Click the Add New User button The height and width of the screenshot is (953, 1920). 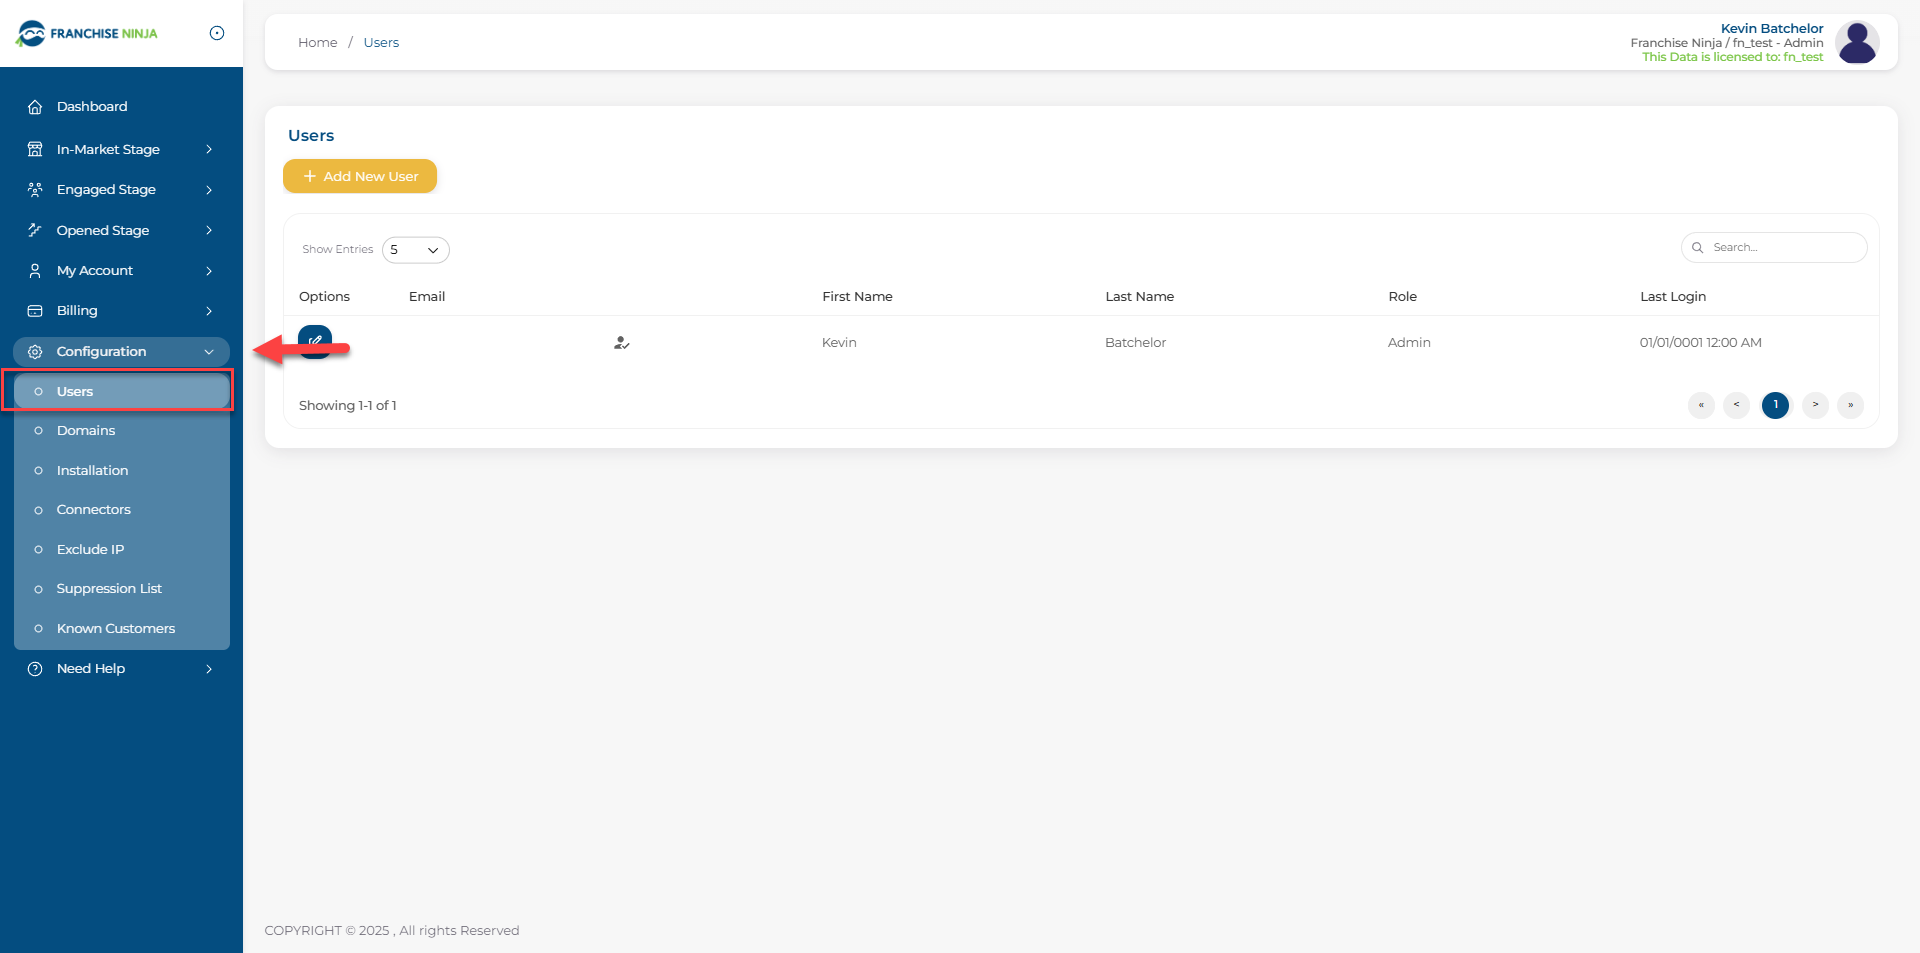(x=360, y=176)
